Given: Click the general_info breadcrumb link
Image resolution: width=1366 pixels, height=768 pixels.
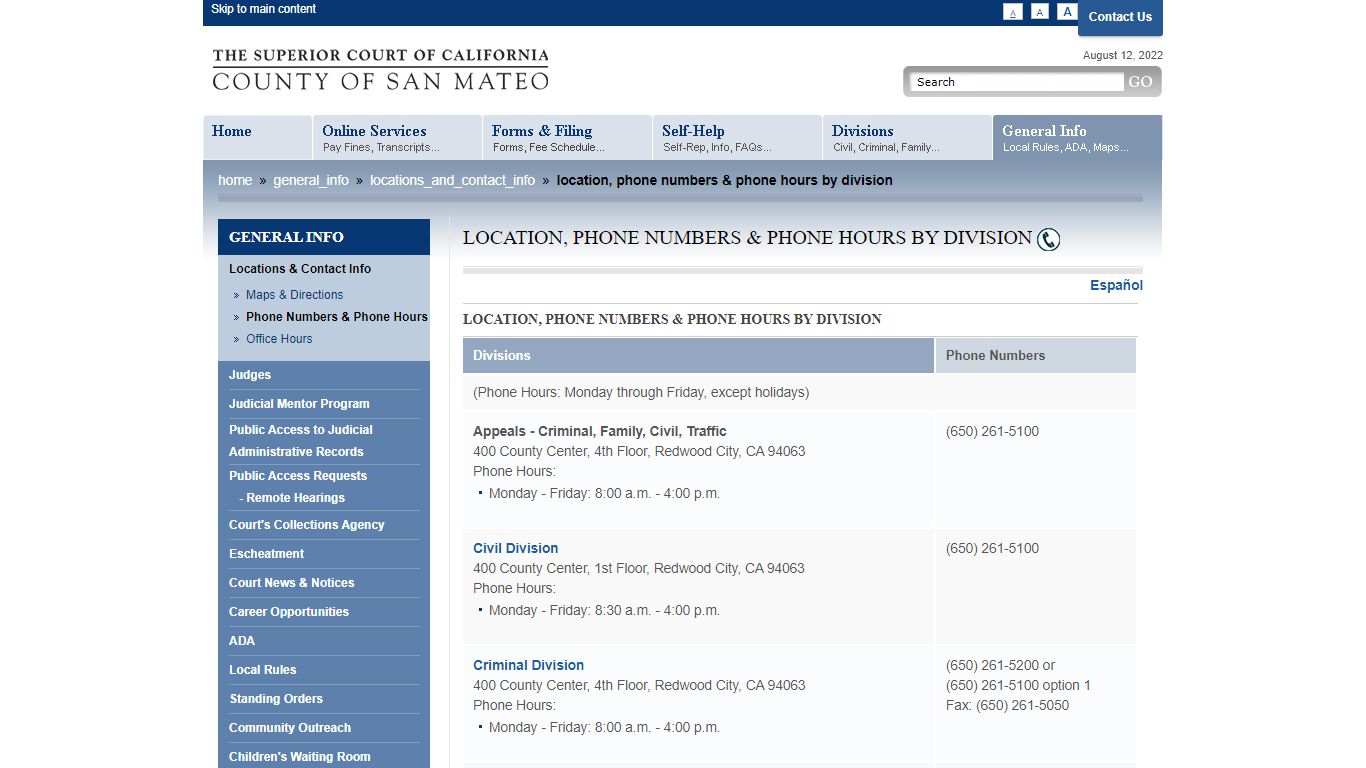Looking at the screenshot, I should [311, 180].
